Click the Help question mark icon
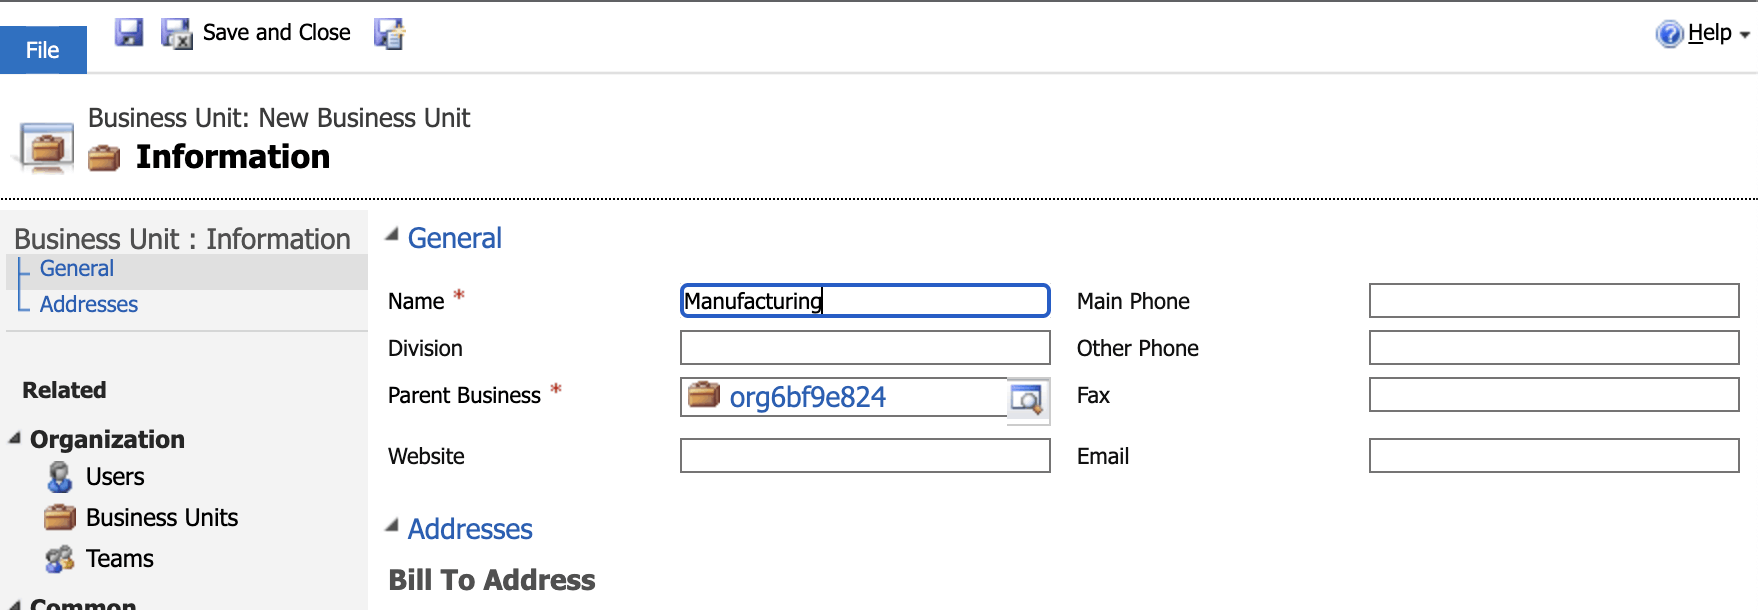The width and height of the screenshot is (1758, 610). pyautogui.click(x=1669, y=34)
